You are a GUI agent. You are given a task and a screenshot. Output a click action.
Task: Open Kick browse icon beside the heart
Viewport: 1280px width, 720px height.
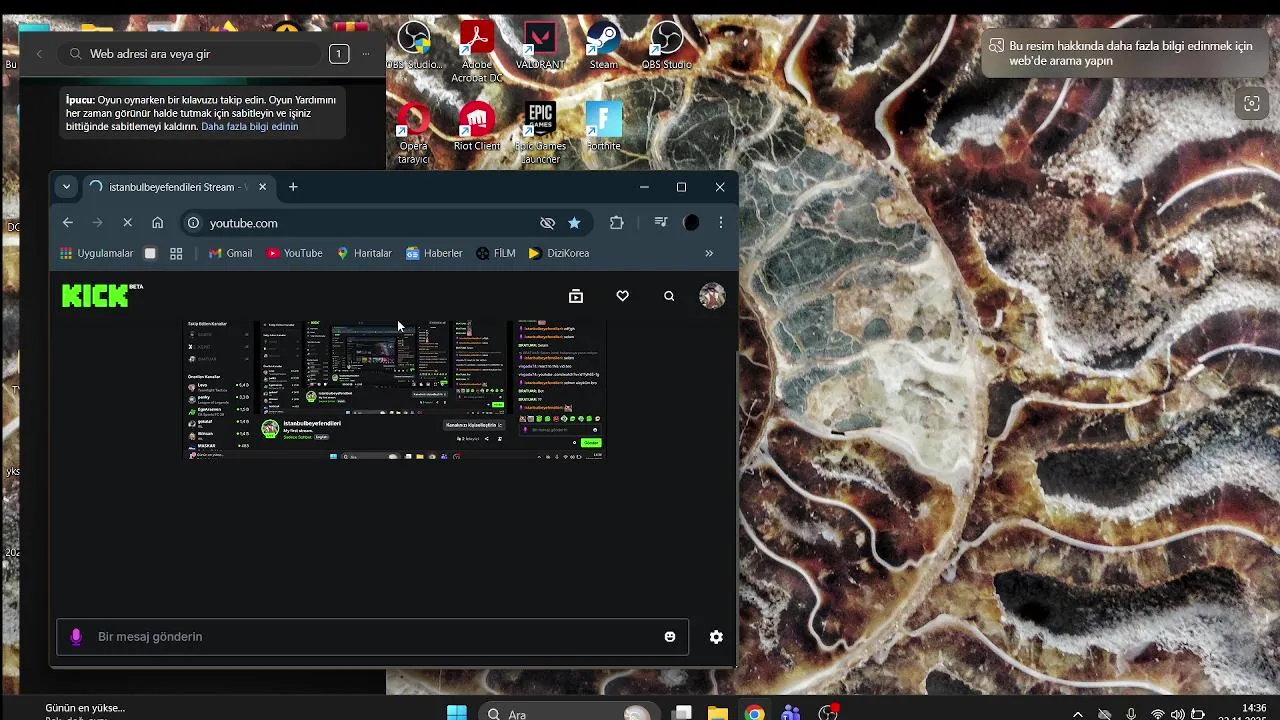575,296
